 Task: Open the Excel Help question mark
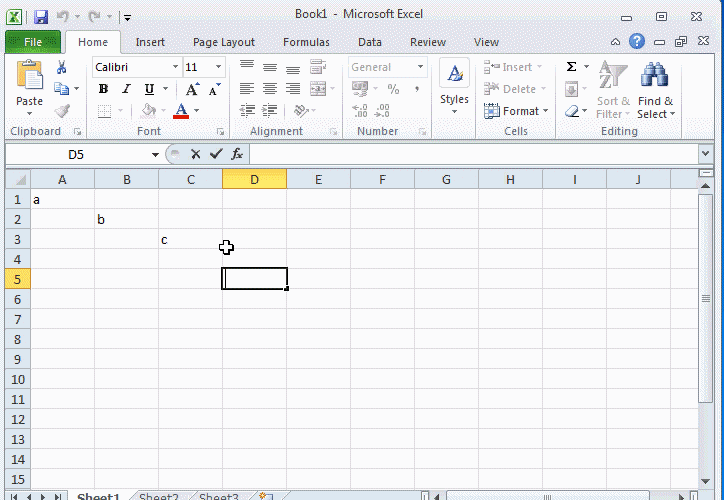[x=637, y=42]
